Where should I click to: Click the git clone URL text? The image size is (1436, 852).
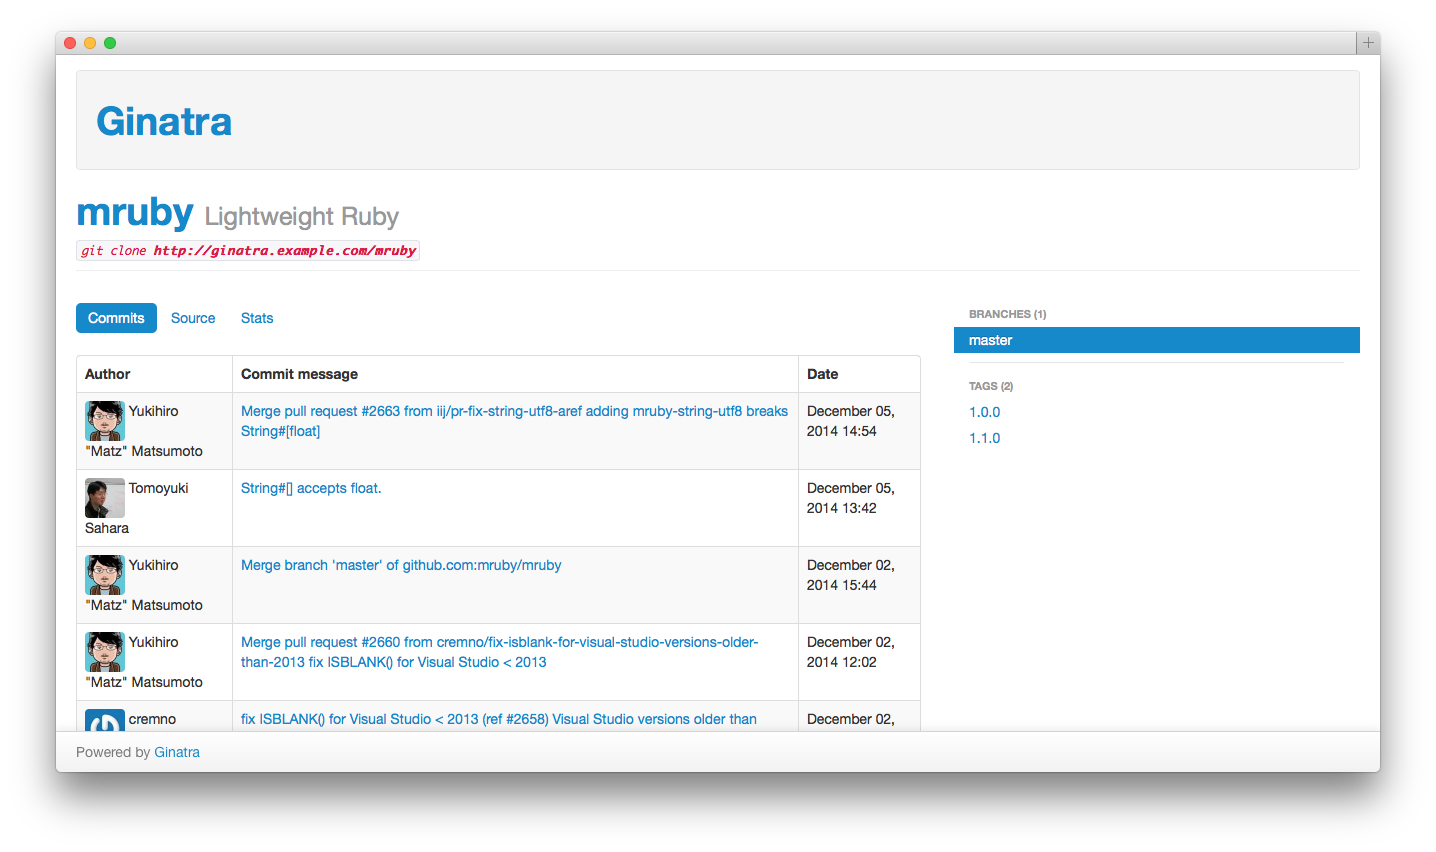[x=284, y=251]
